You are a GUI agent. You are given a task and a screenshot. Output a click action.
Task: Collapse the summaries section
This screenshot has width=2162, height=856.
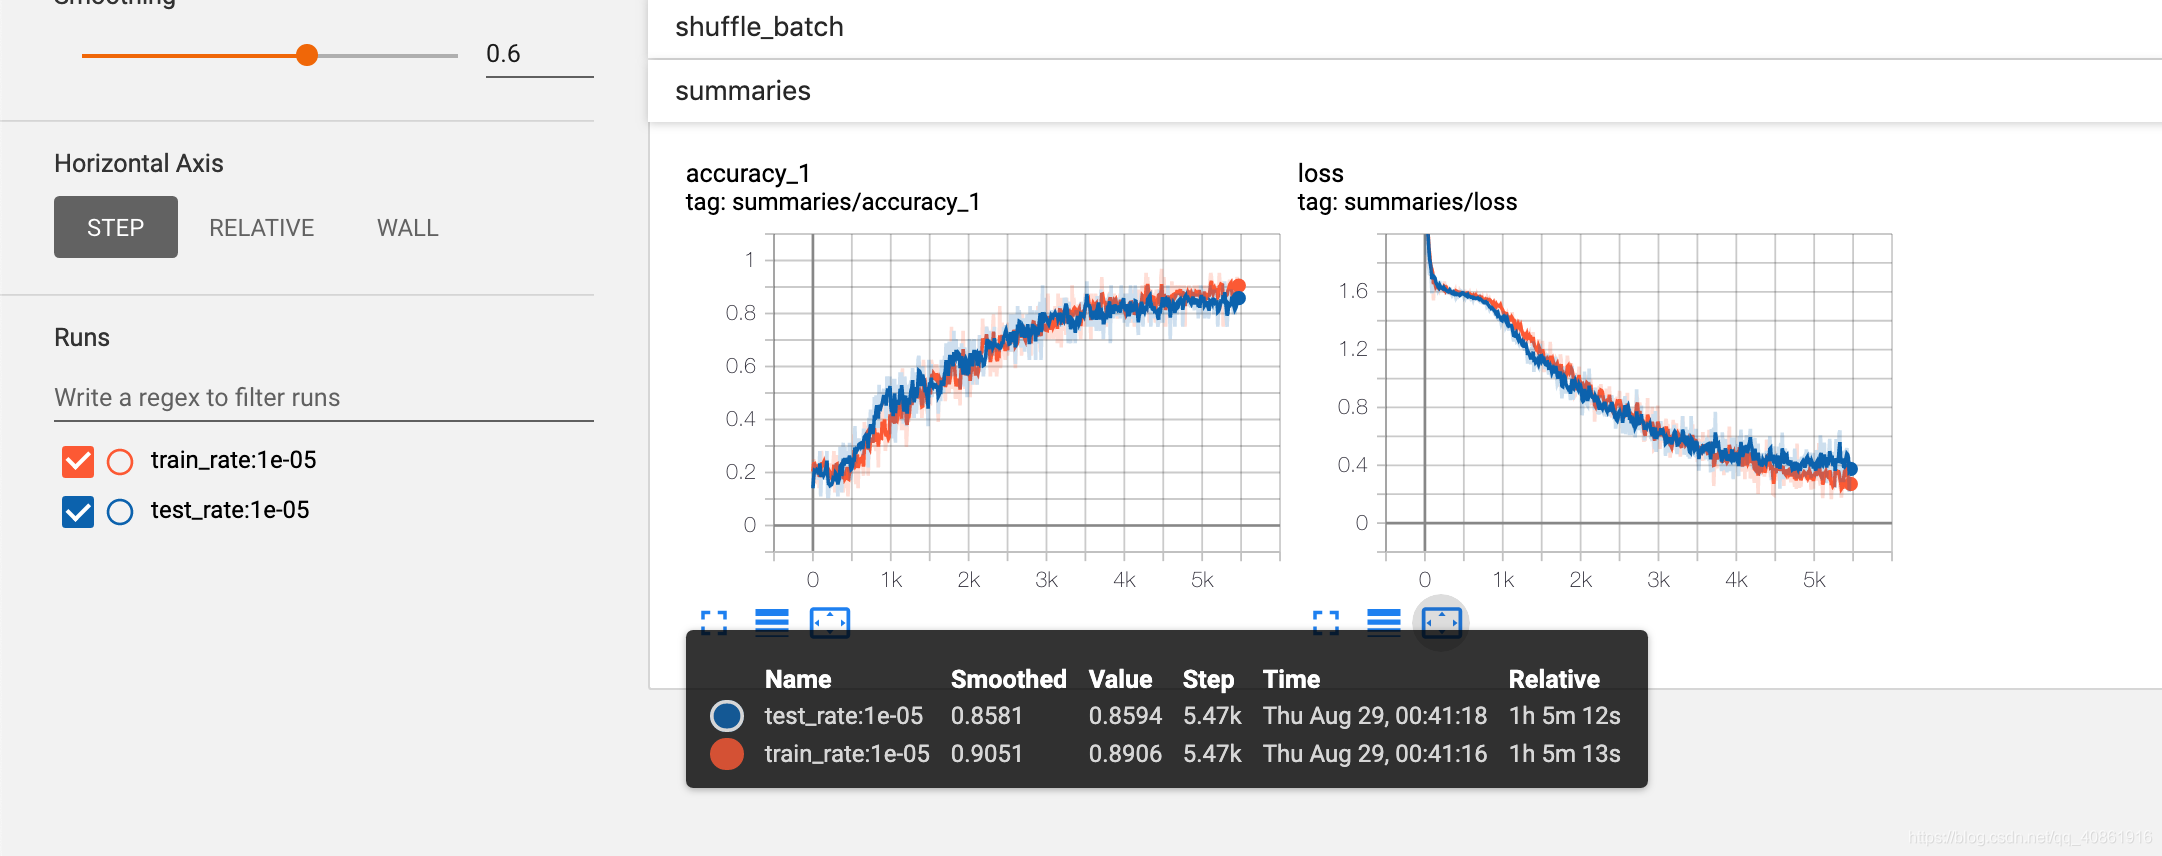click(1405, 91)
